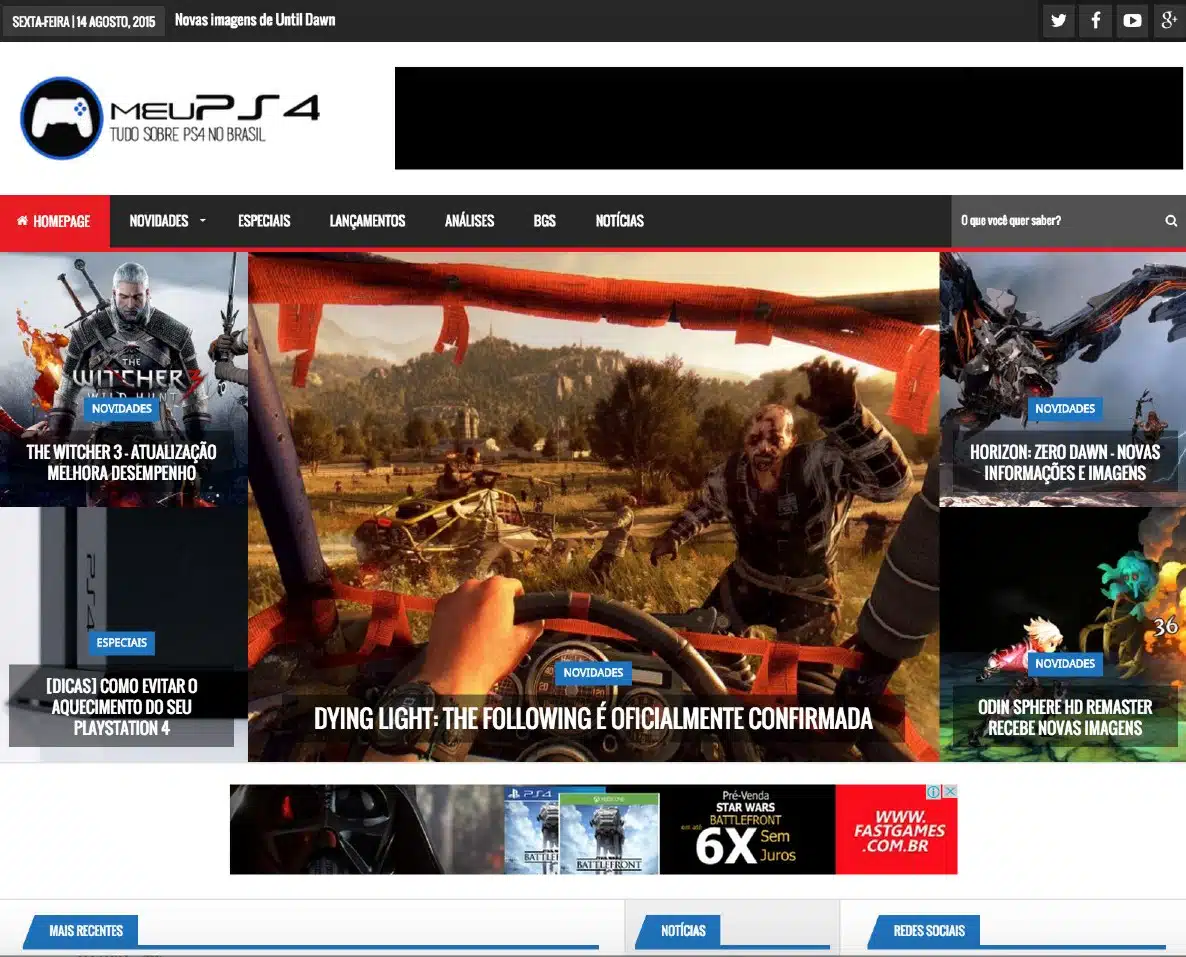Open the Horizon Zero Dawn headline link

pos(1065,462)
